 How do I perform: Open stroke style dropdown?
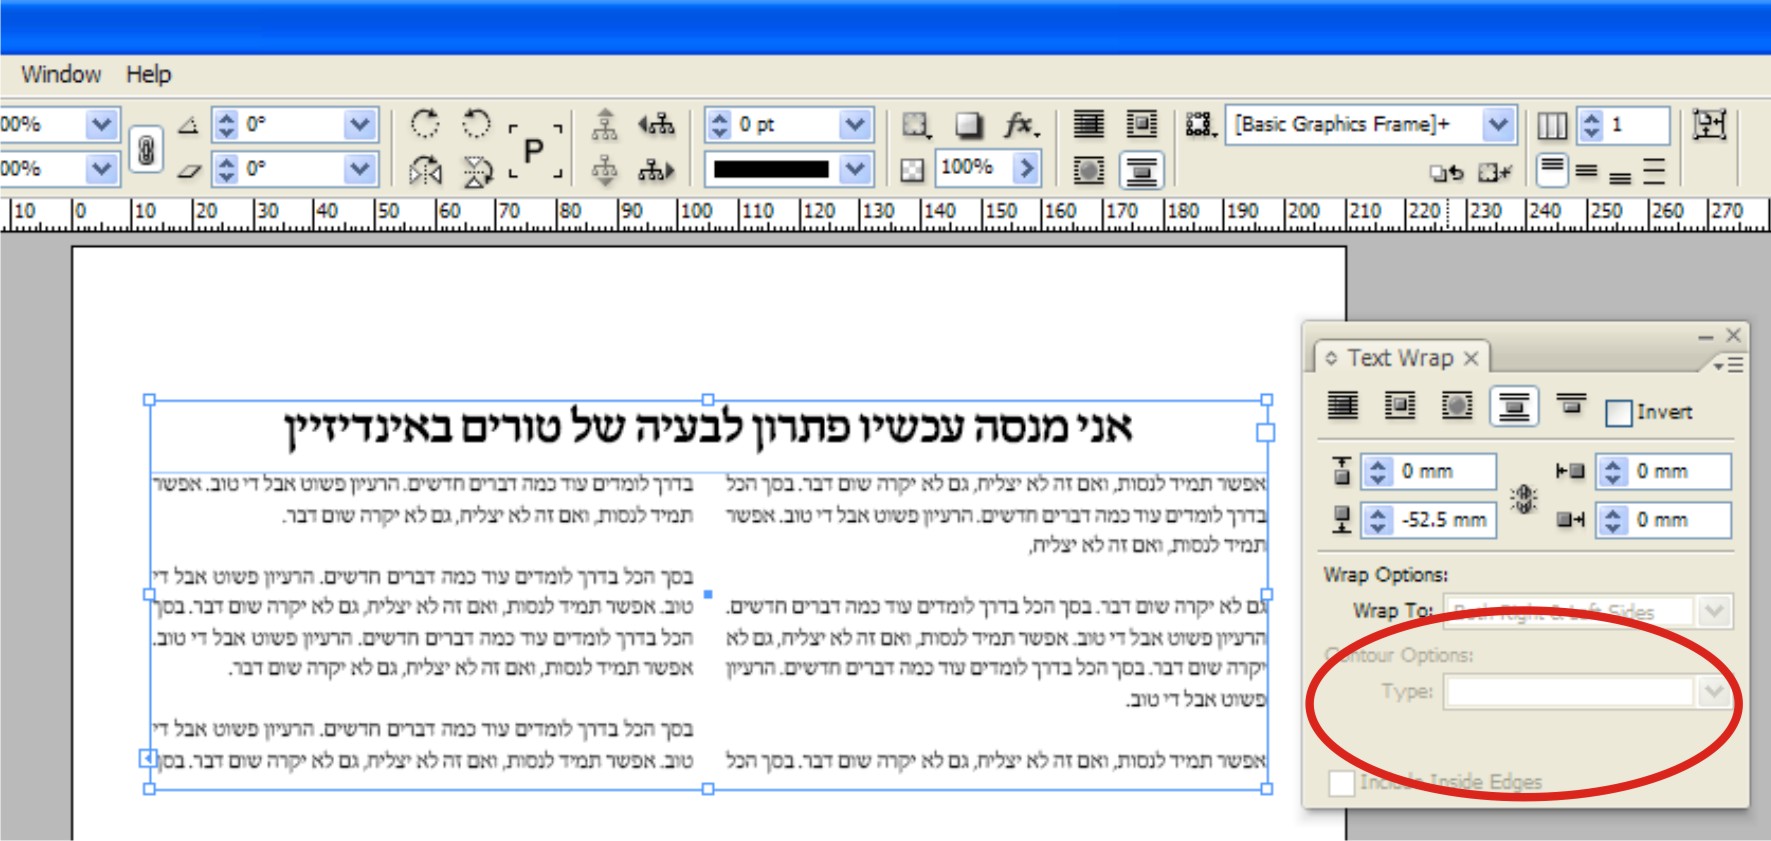click(x=854, y=168)
